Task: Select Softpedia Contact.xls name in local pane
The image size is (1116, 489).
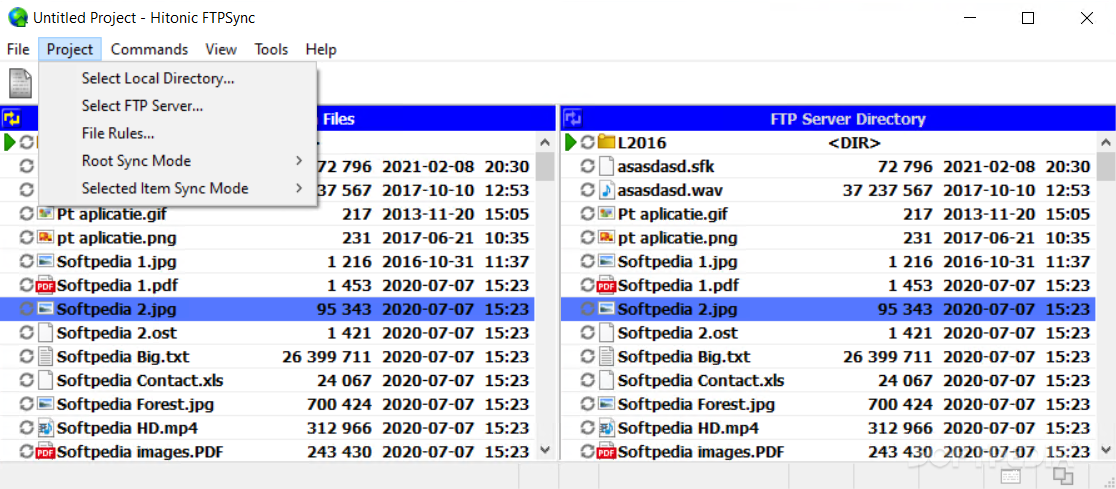Action: click(140, 380)
